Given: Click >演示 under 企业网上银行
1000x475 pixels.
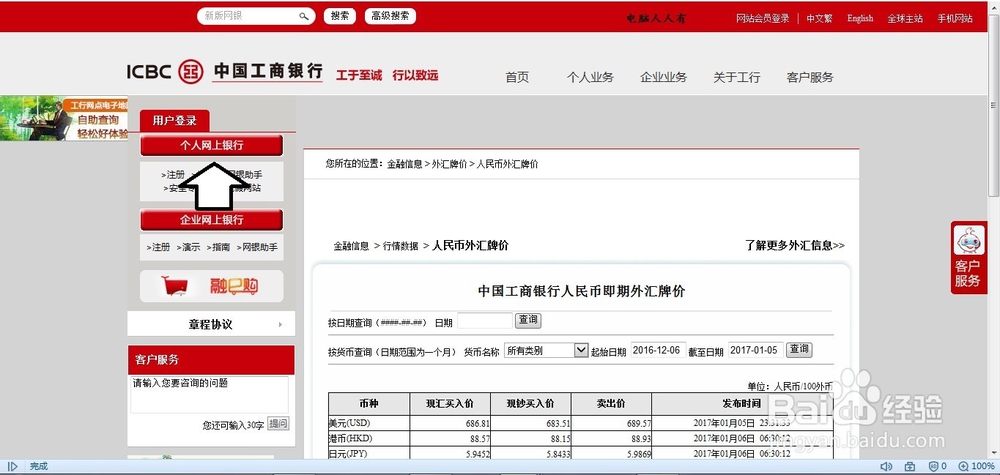Looking at the screenshot, I should point(188,247).
